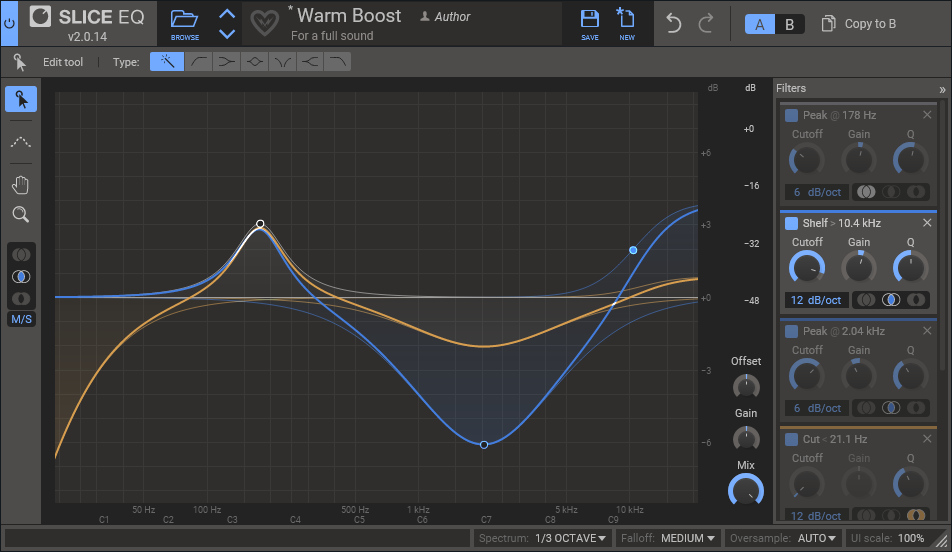This screenshot has width=952, height=552.
Task: Open the Spectrum 1/3 OCTAVE dropdown
Action: point(571,538)
